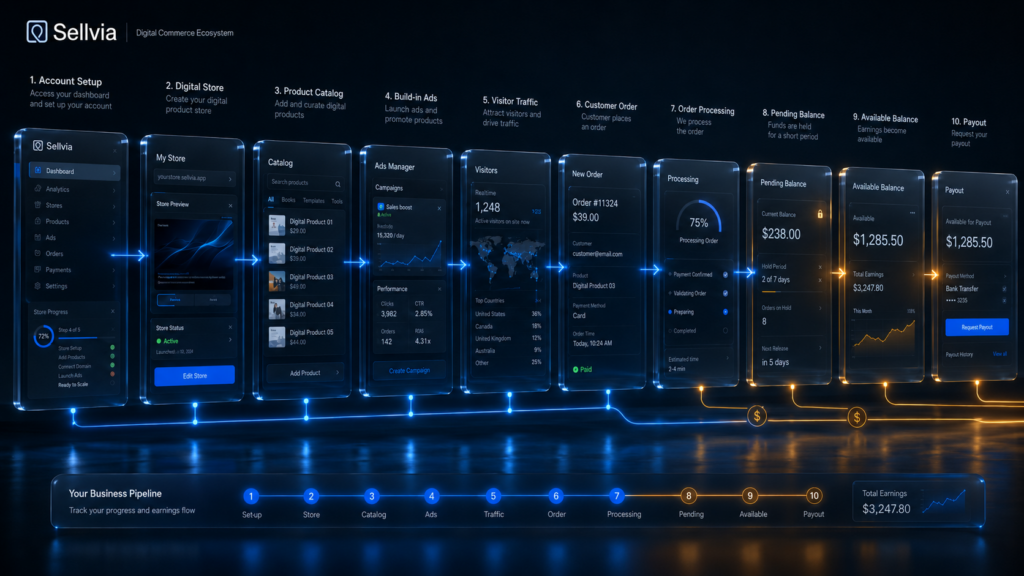Close the Payout panel
This screenshot has width=1024, height=576.
click(1007, 192)
